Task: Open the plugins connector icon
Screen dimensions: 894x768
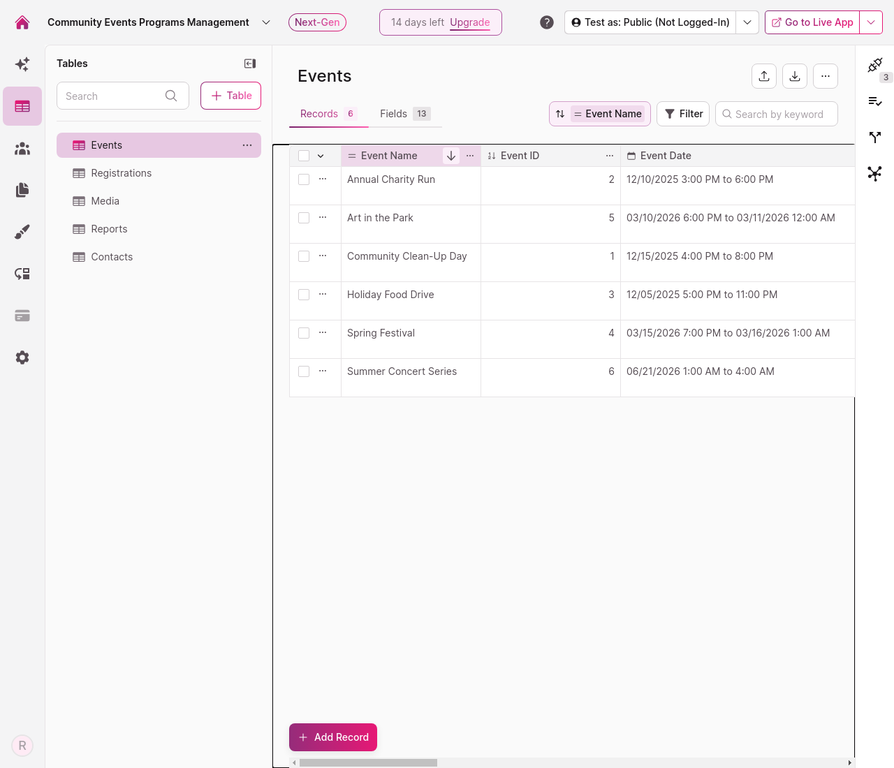Action: click(875, 64)
